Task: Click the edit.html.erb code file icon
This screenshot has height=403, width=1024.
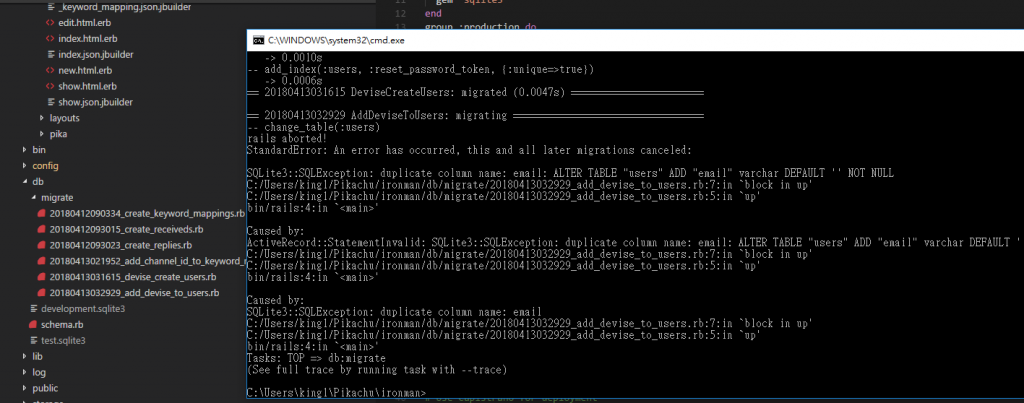Action: click(x=50, y=23)
